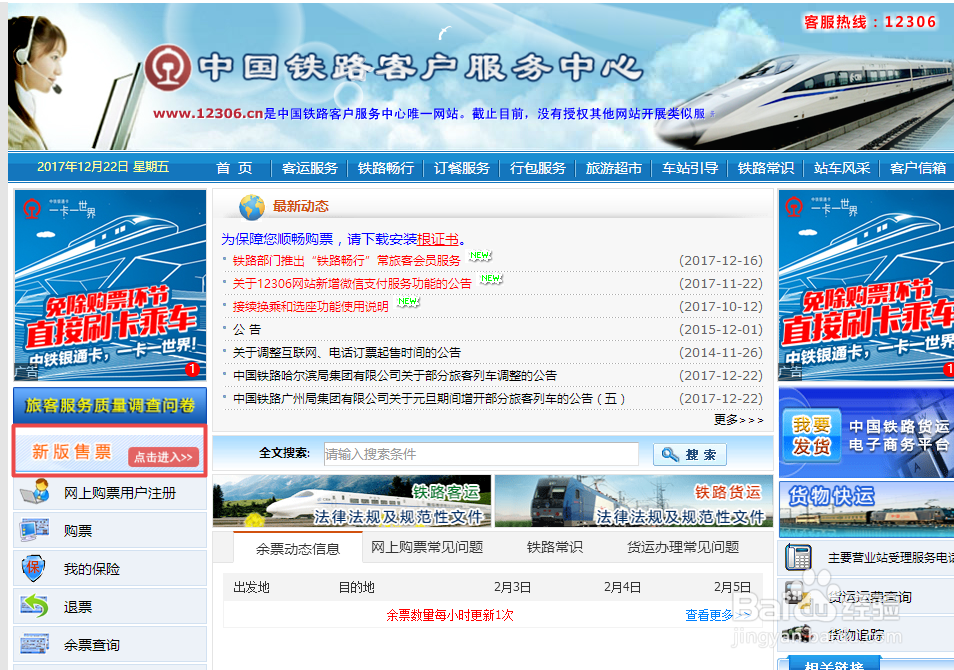Open 余票查询 in left sidebar
This screenshot has height=670, width=954.
click(x=92, y=645)
